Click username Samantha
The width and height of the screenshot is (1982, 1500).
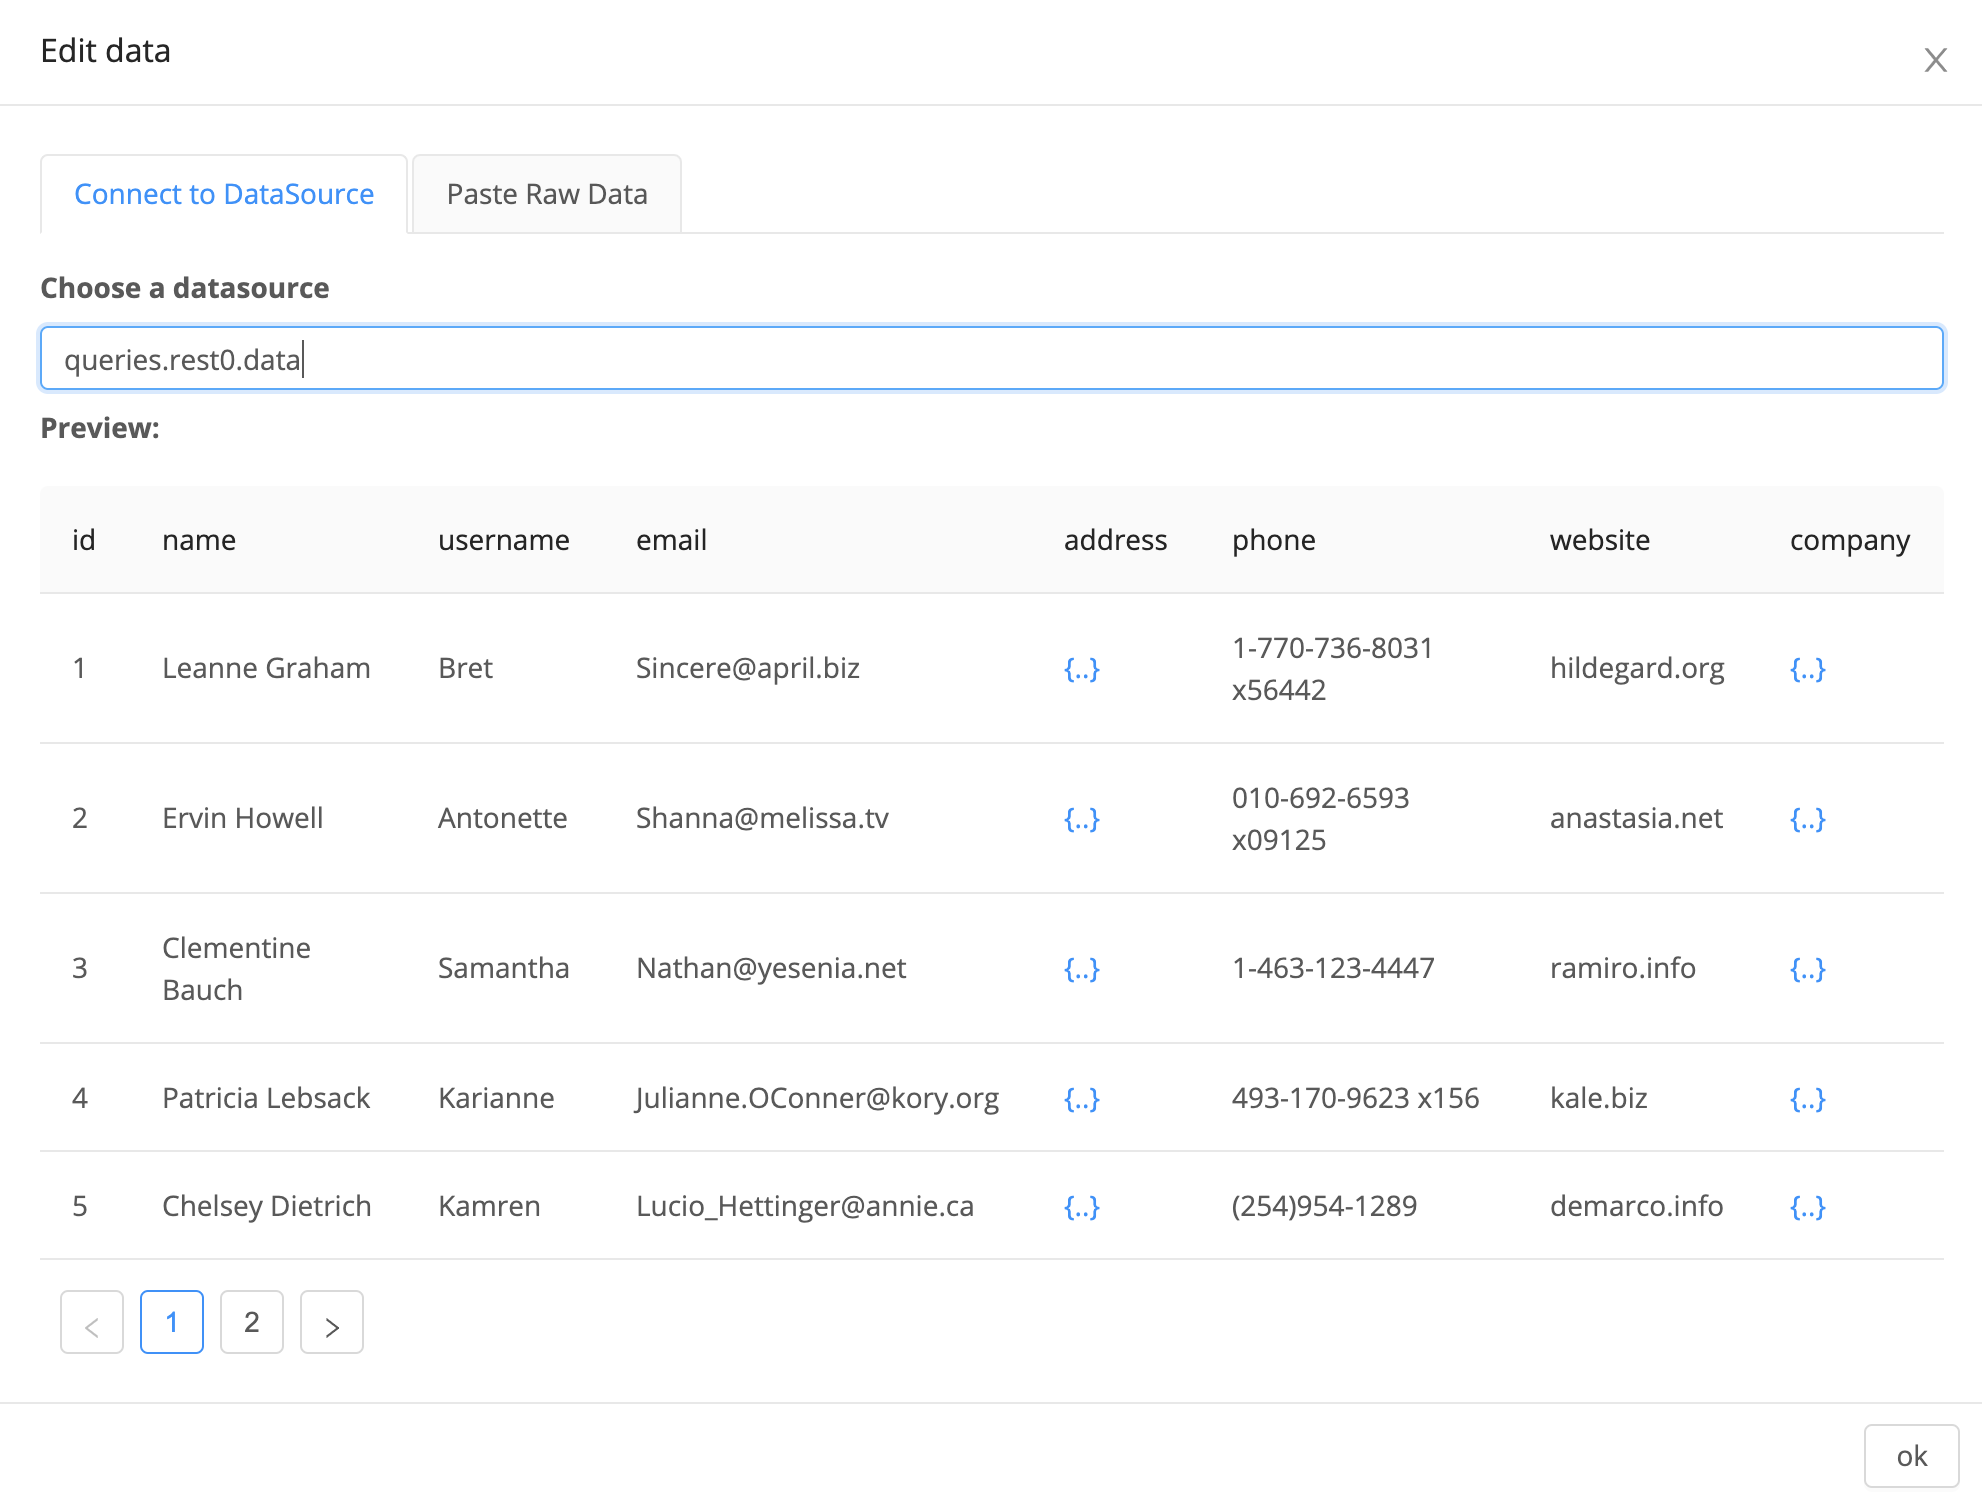(504, 968)
